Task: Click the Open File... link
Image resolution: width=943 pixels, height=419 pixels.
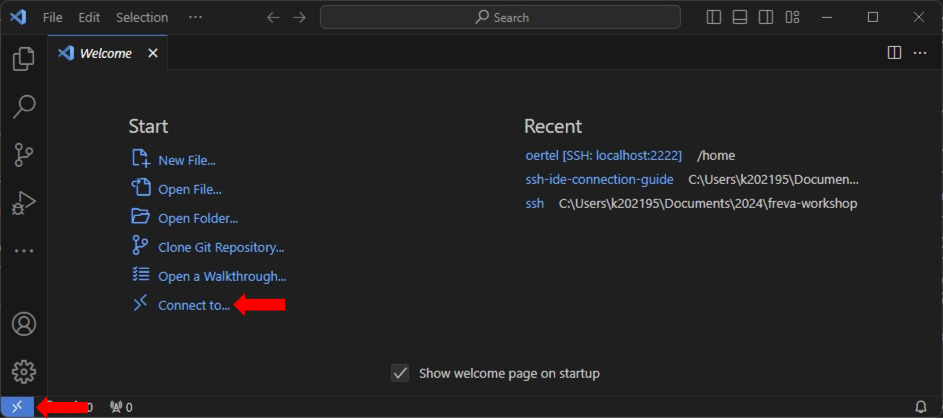Action: click(190, 189)
